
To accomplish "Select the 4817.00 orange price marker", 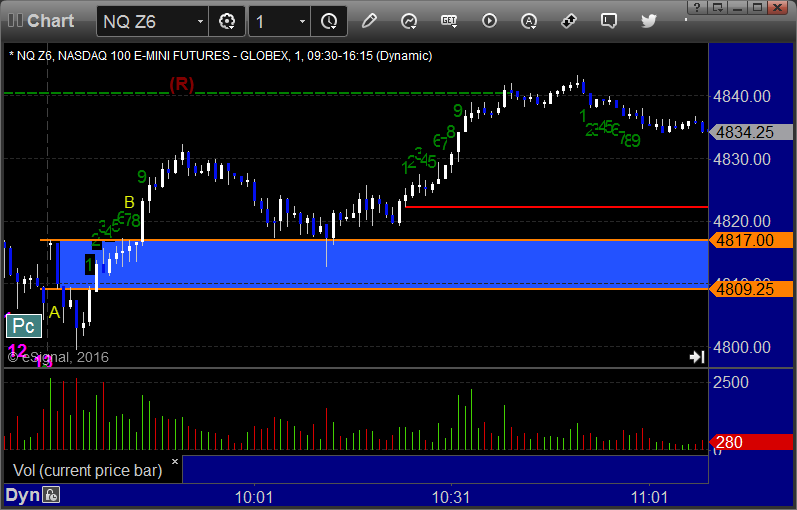I will point(751,240).
